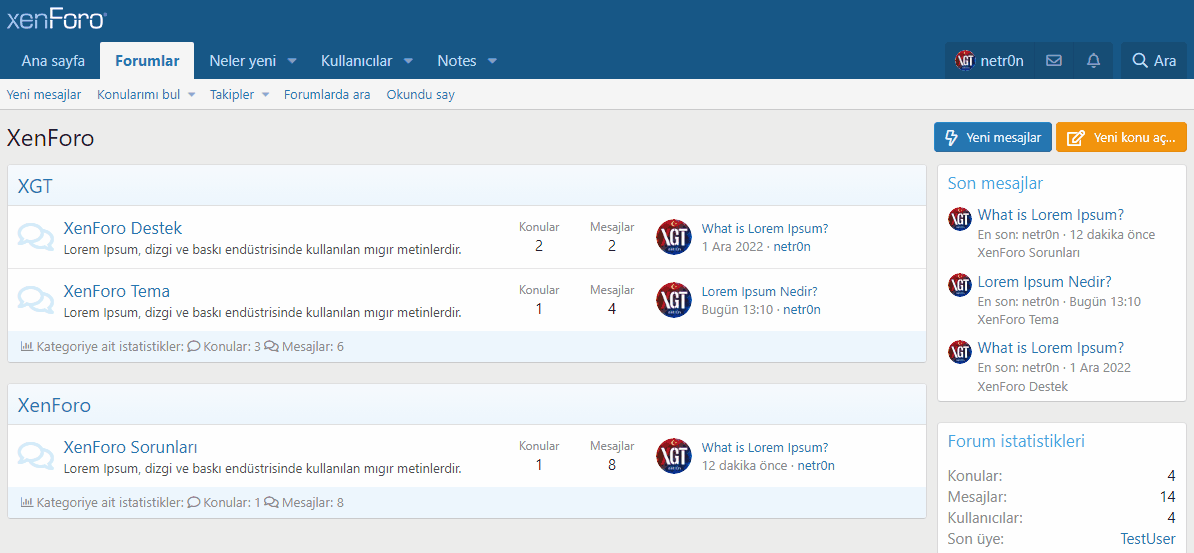Visit the TestUser member profile link
The height and width of the screenshot is (553, 1194).
(x=1147, y=539)
